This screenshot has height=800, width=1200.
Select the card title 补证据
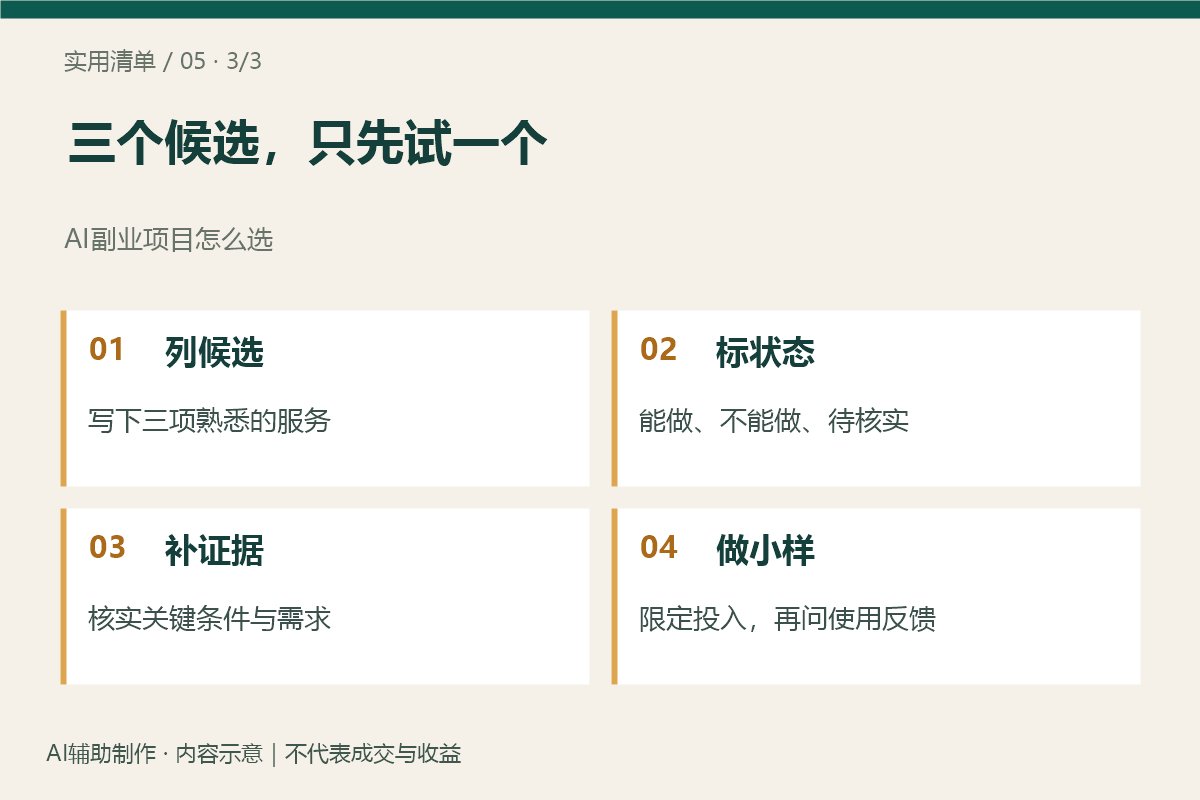214,550
